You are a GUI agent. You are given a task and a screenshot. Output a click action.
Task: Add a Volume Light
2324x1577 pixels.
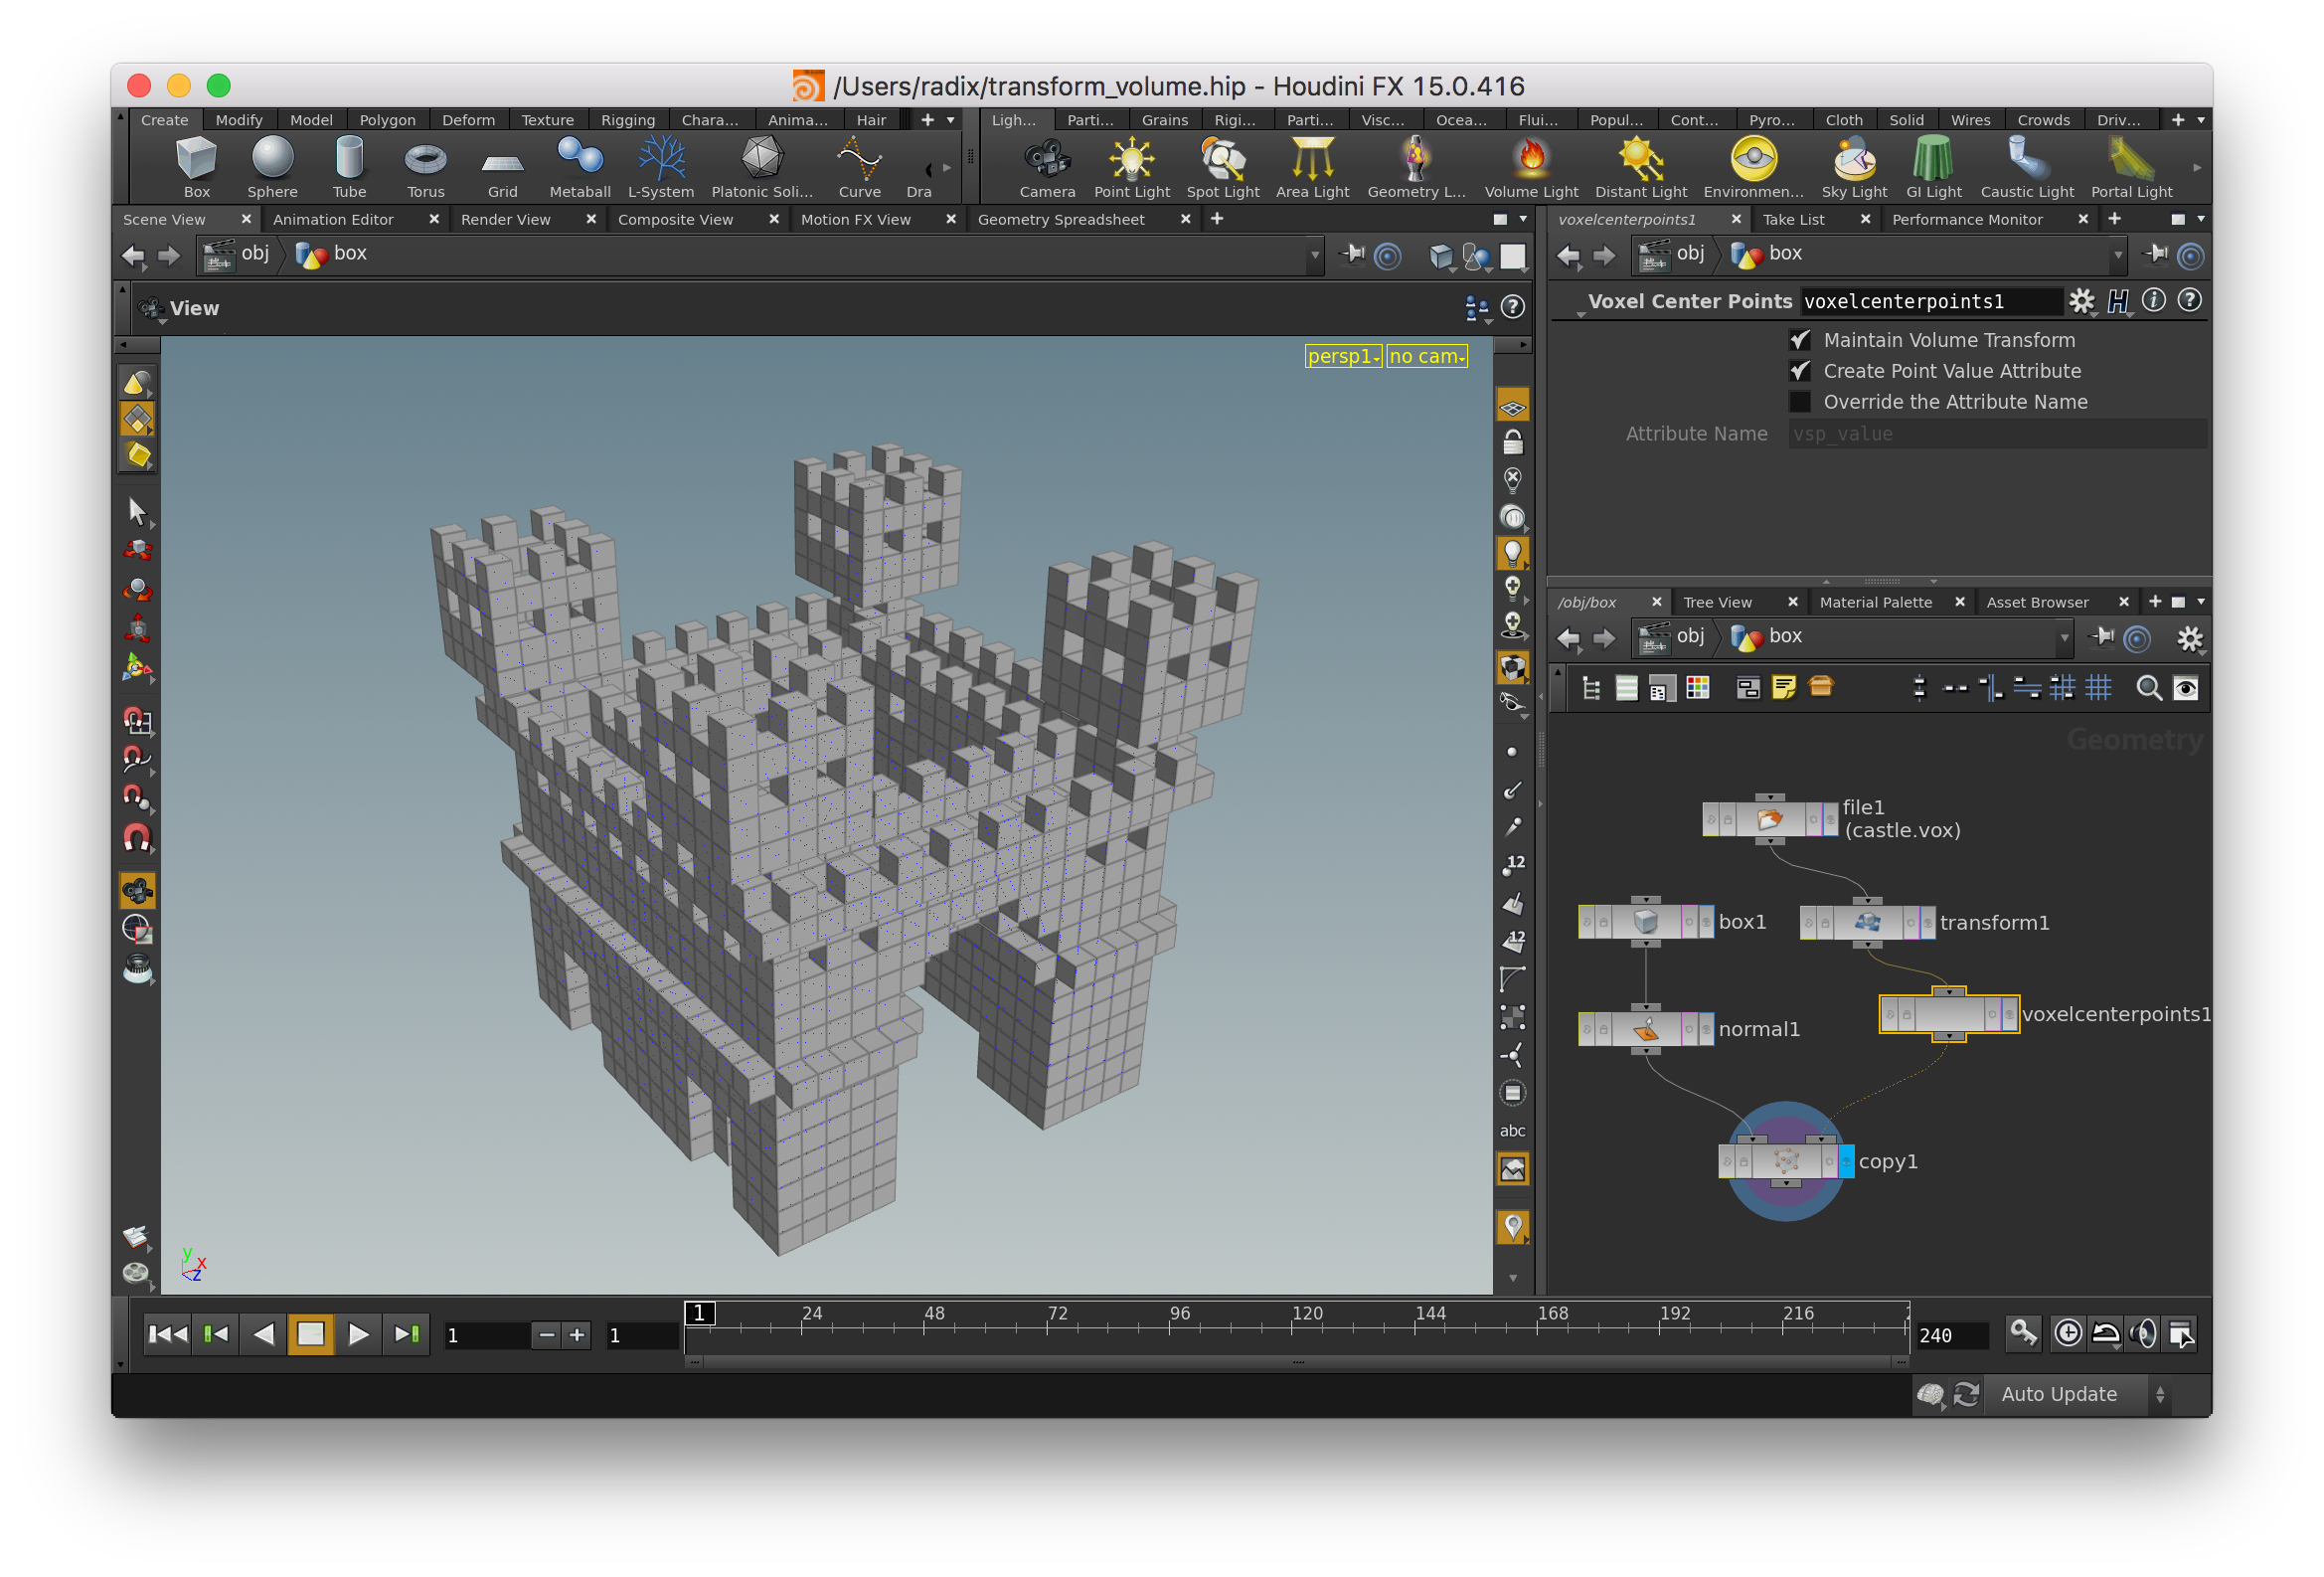pyautogui.click(x=1531, y=167)
